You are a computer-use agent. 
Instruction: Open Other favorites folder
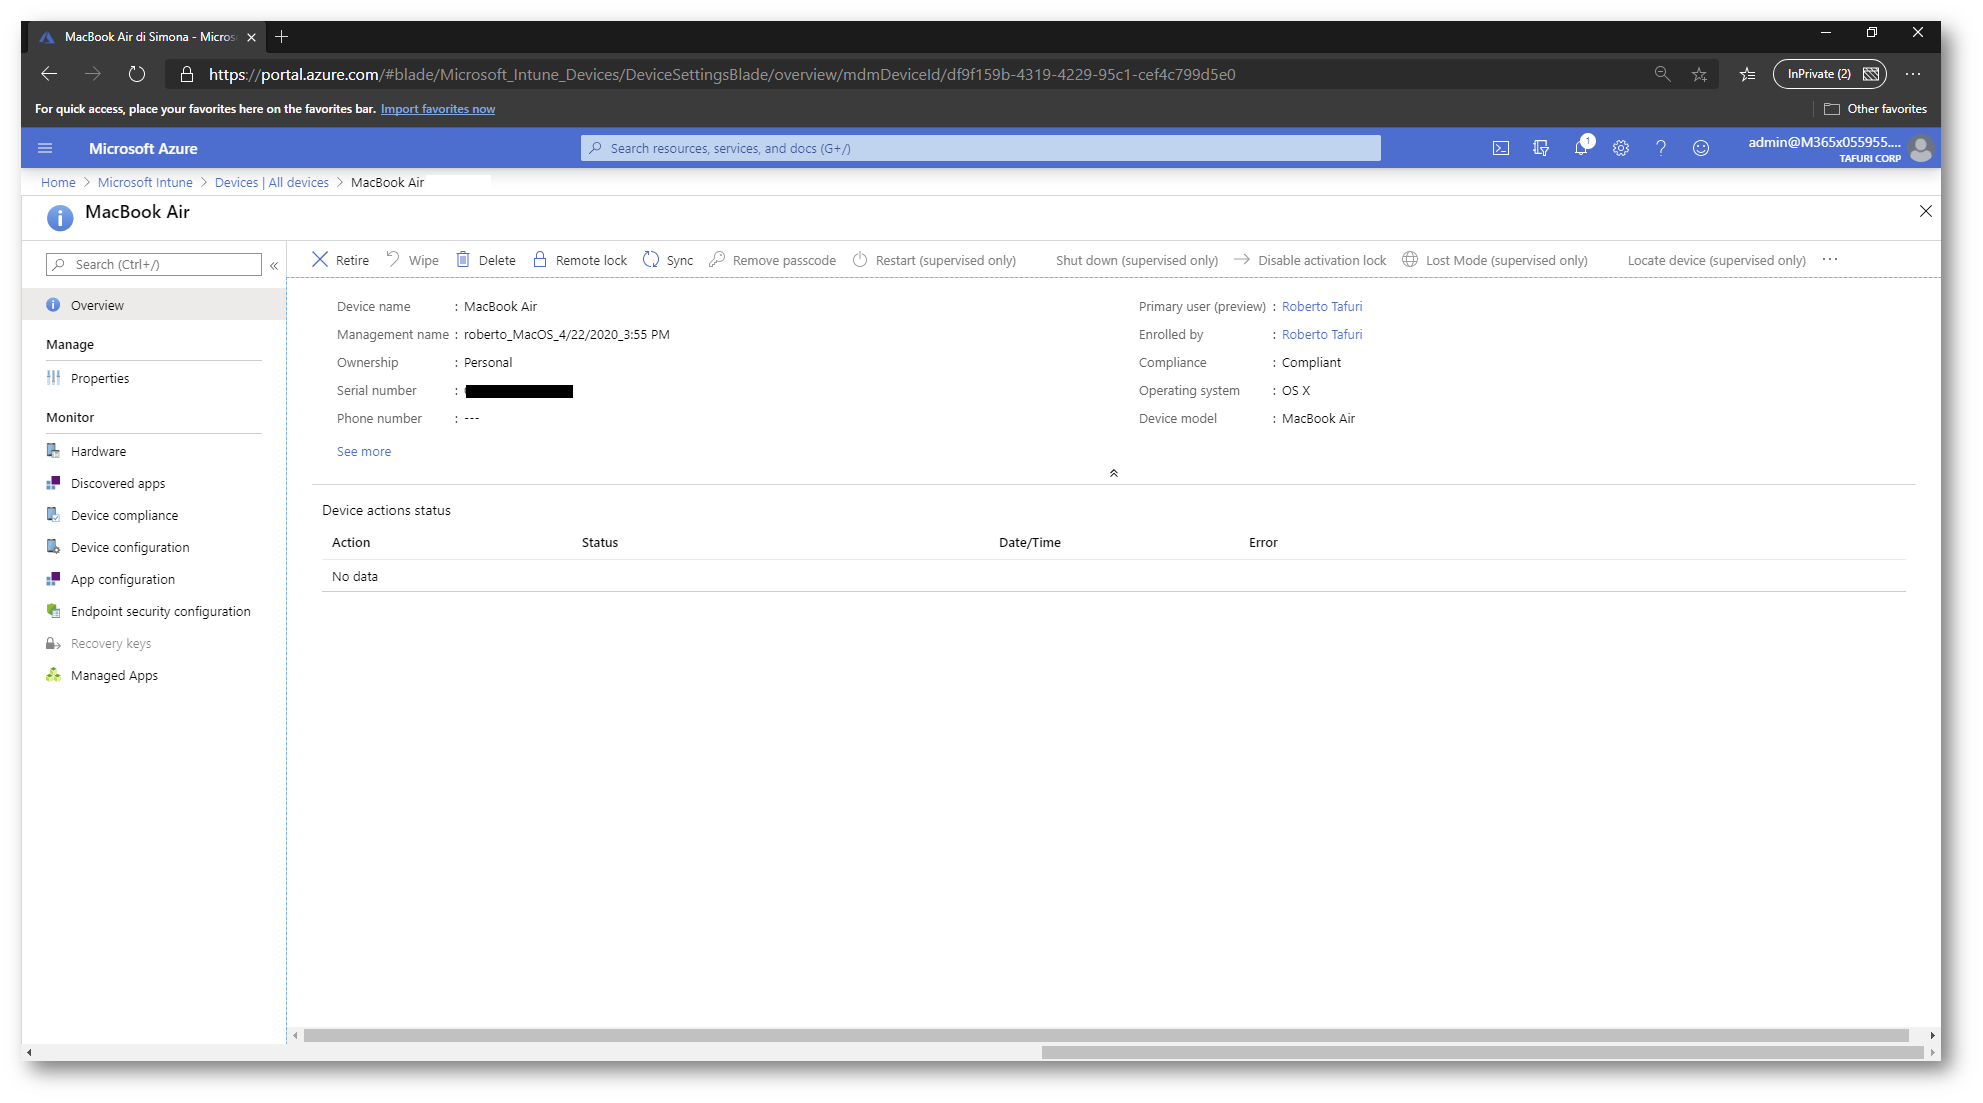click(x=1875, y=109)
